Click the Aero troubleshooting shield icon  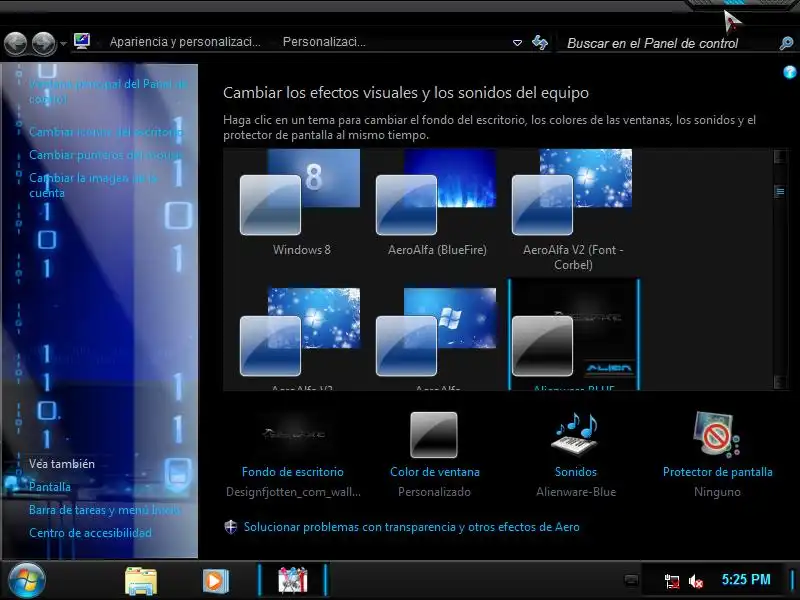231,527
